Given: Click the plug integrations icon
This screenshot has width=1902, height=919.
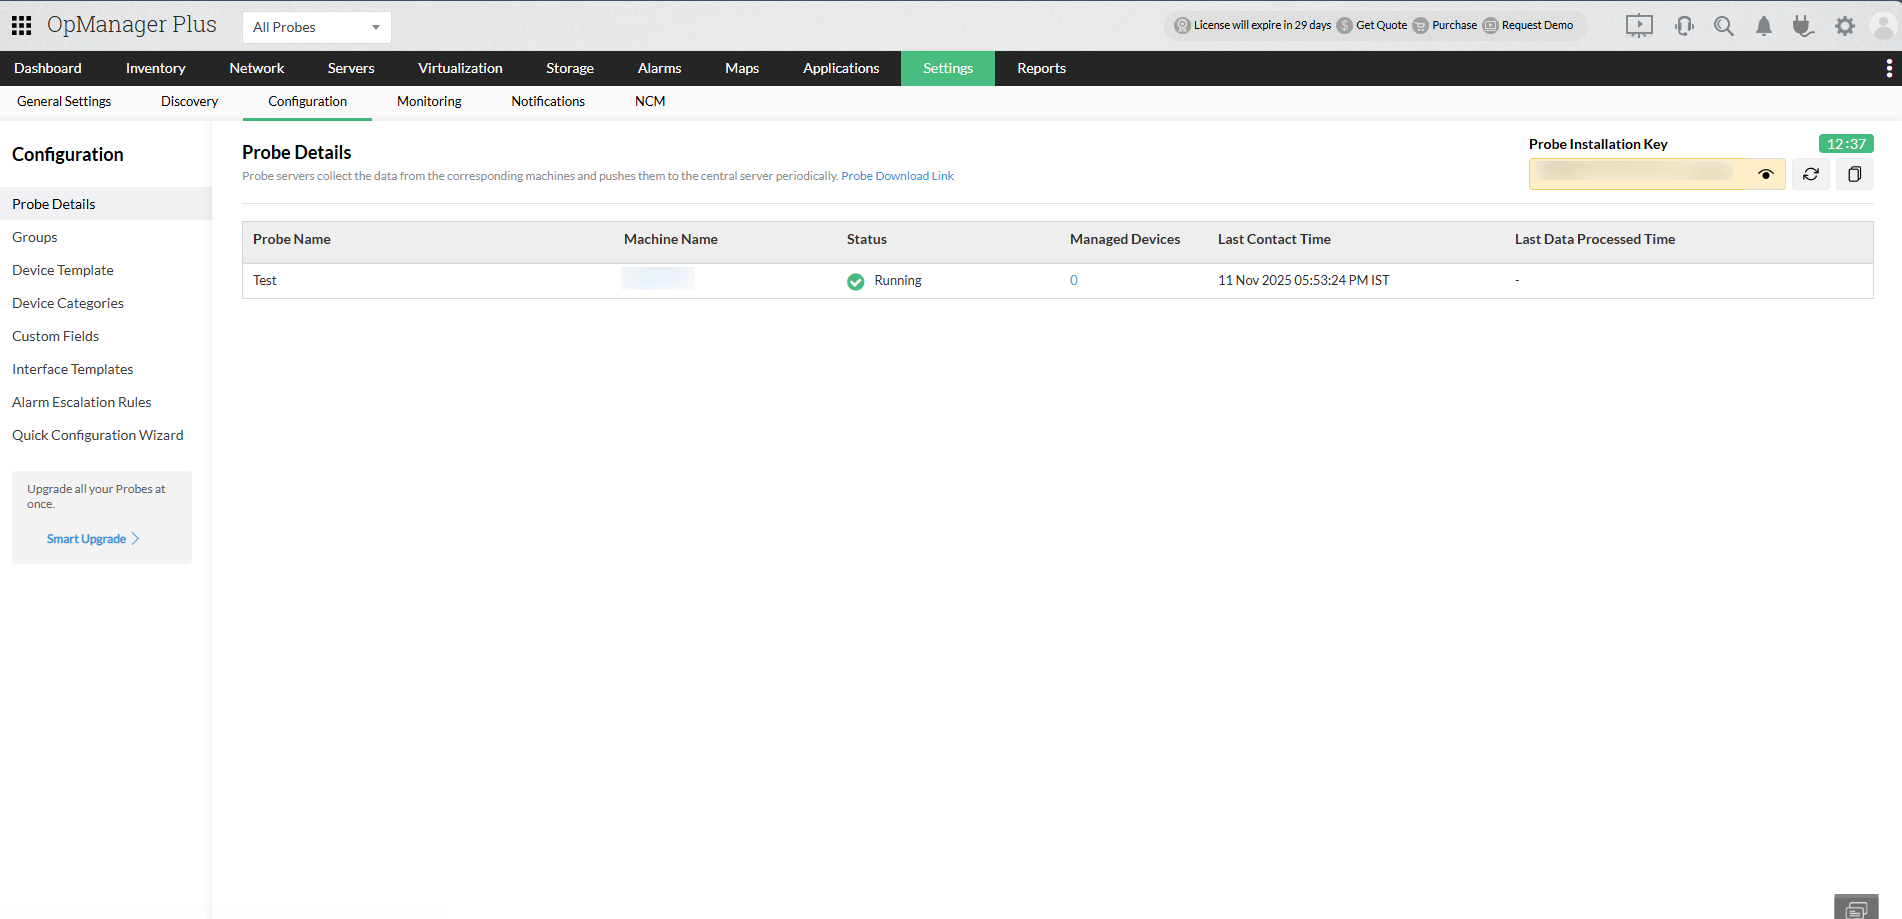Looking at the screenshot, I should click(1803, 25).
